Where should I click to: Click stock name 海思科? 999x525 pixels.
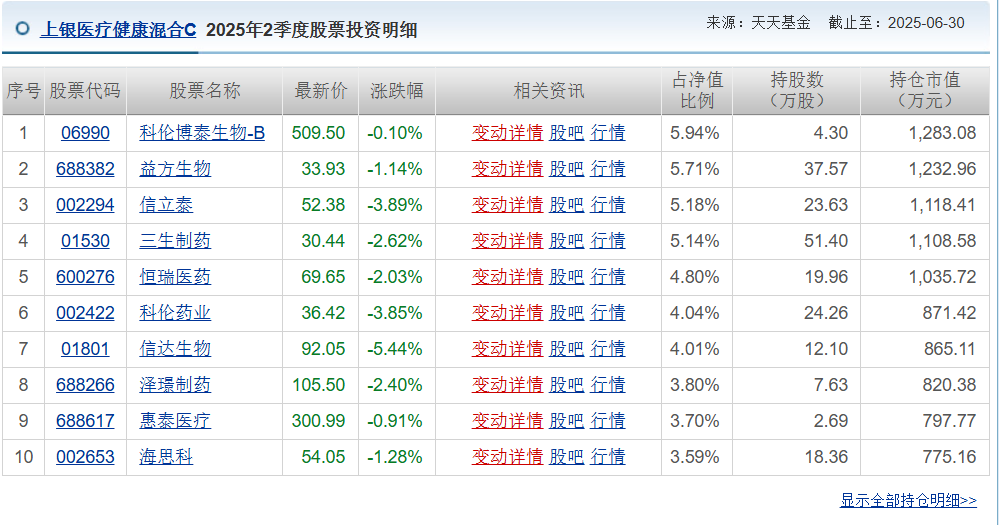pos(166,457)
